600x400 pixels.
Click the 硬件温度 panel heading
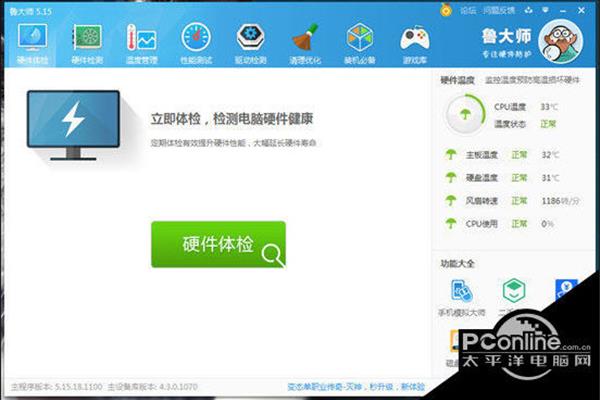click(457, 80)
